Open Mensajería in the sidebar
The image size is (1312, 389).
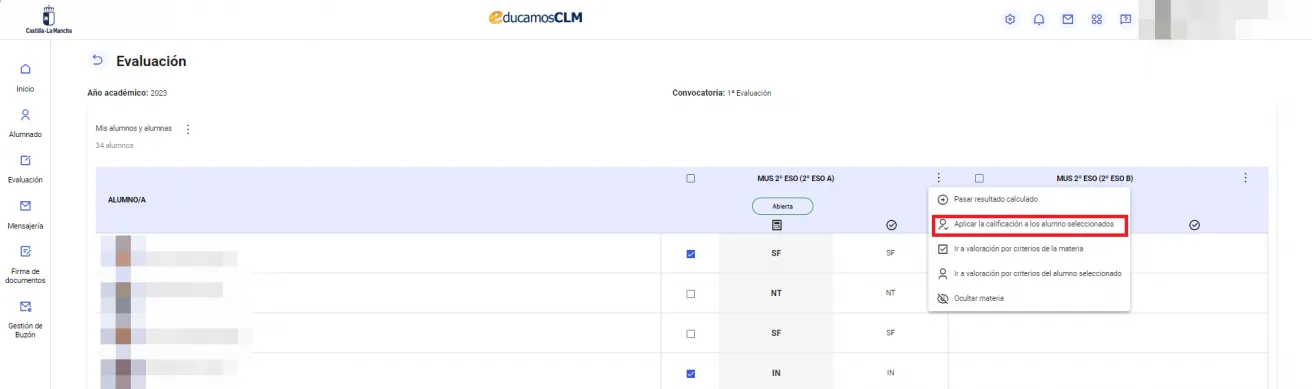click(x=25, y=214)
